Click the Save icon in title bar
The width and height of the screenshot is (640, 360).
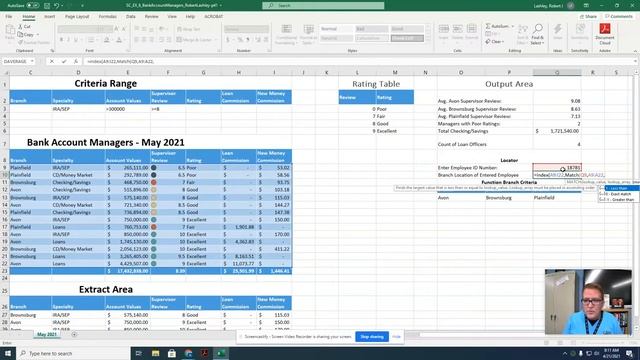click(x=47, y=6)
